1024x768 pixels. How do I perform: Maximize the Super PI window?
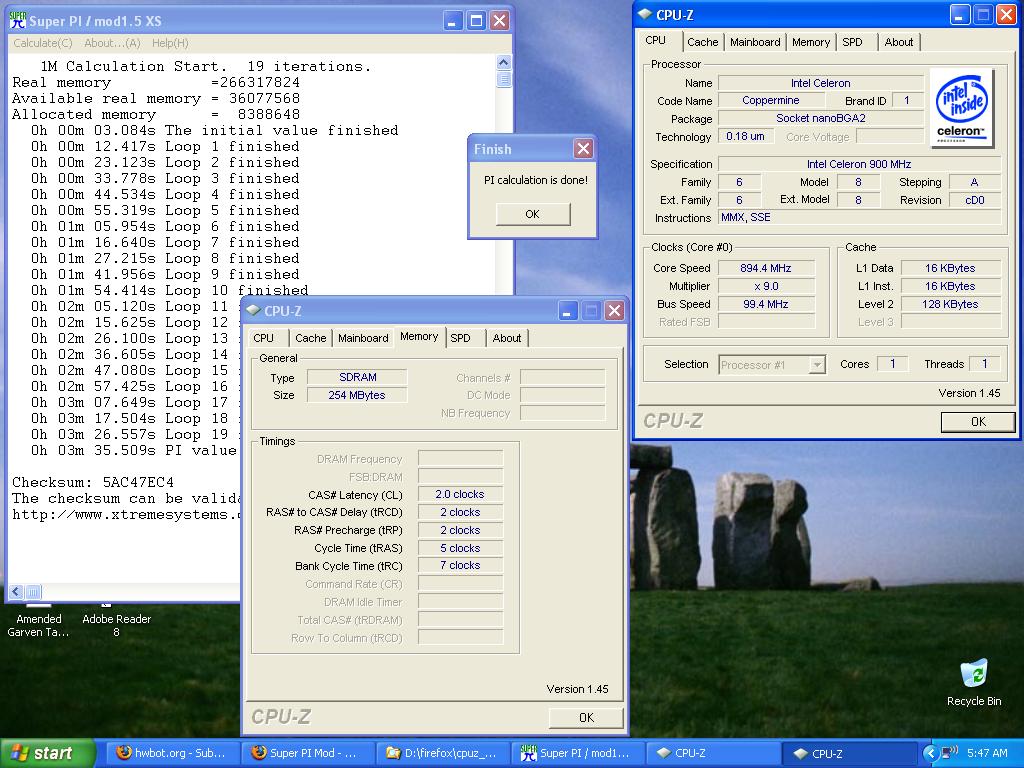476,21
